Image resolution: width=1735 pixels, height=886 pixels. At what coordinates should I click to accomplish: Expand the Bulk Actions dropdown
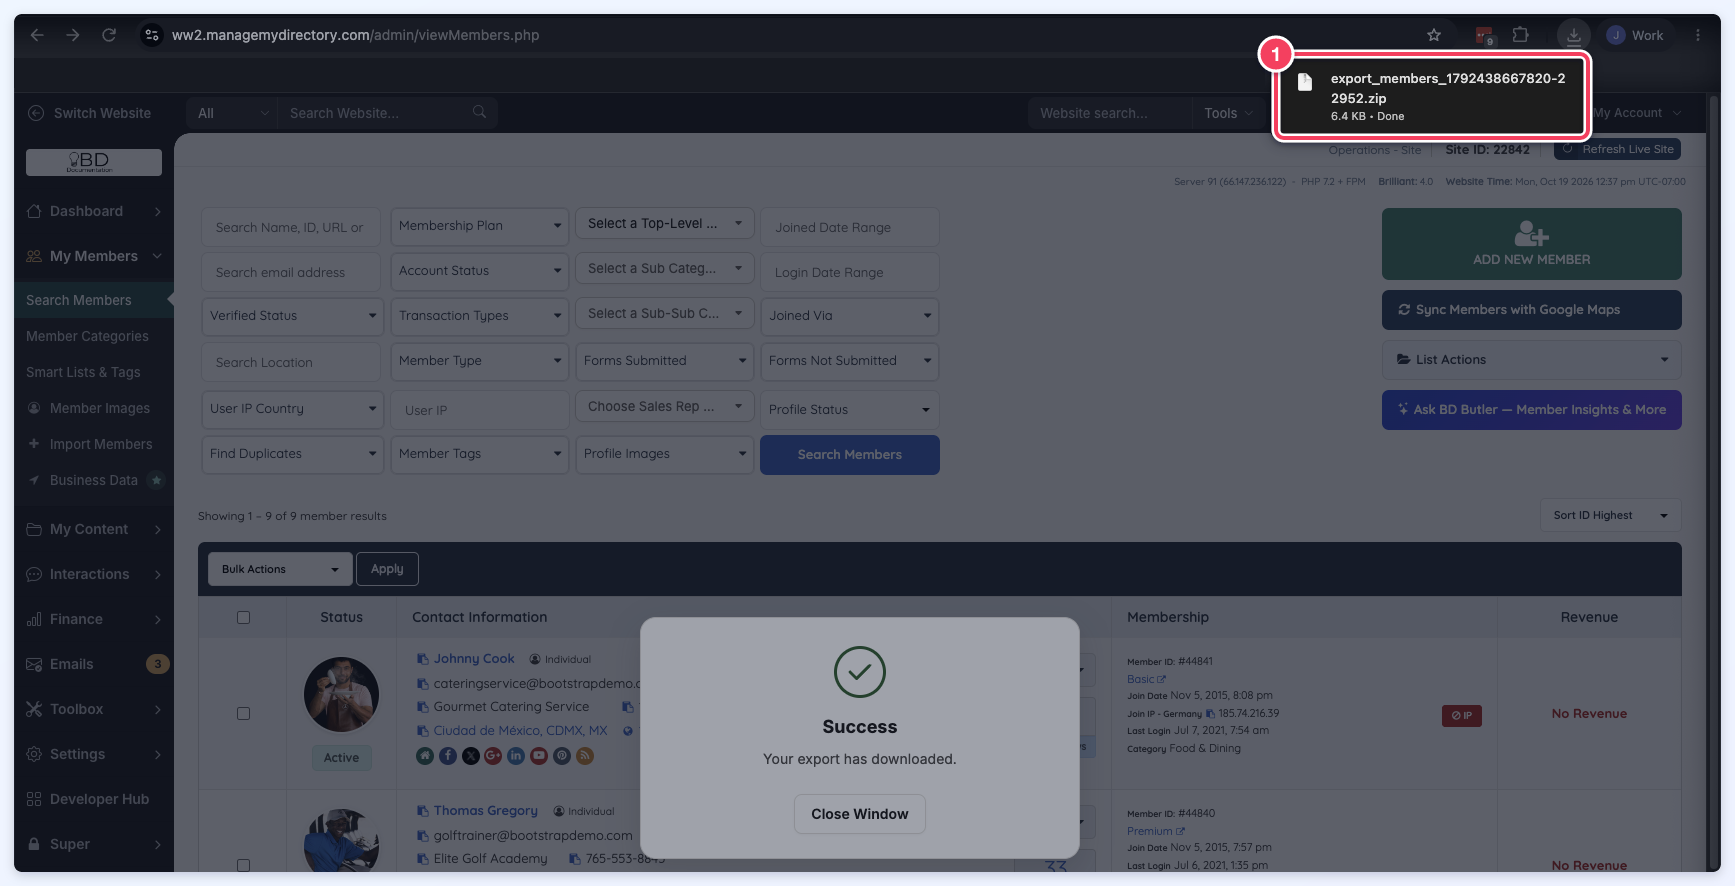pyautogui.click(x=280, y=569)
